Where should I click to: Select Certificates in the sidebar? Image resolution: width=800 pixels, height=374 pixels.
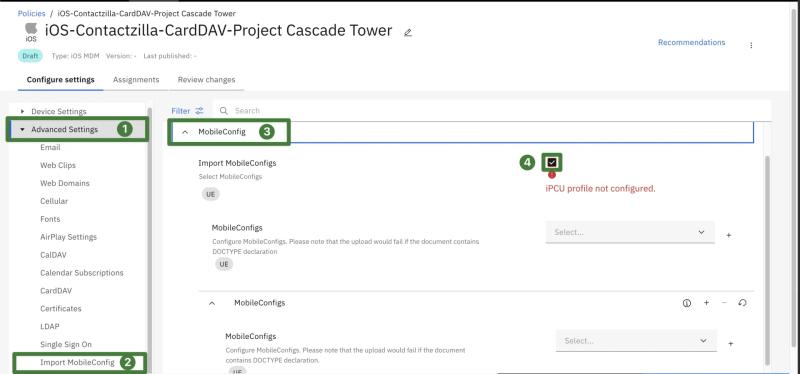pos(61,309)
